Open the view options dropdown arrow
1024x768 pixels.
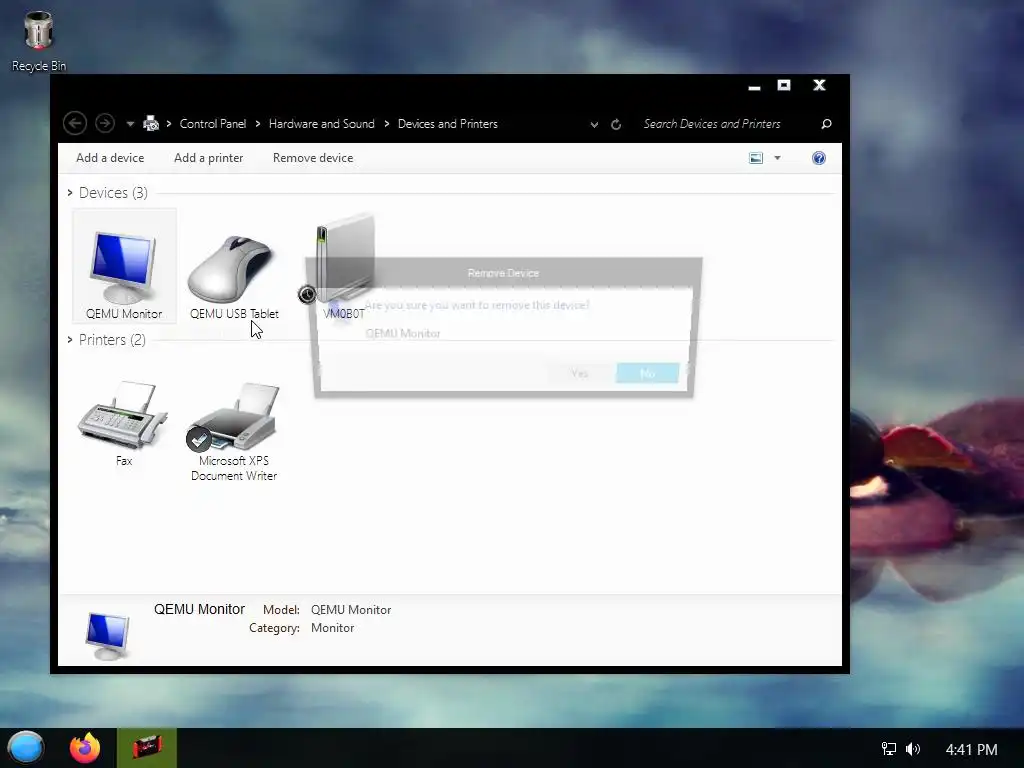click(x=777, y=158)
